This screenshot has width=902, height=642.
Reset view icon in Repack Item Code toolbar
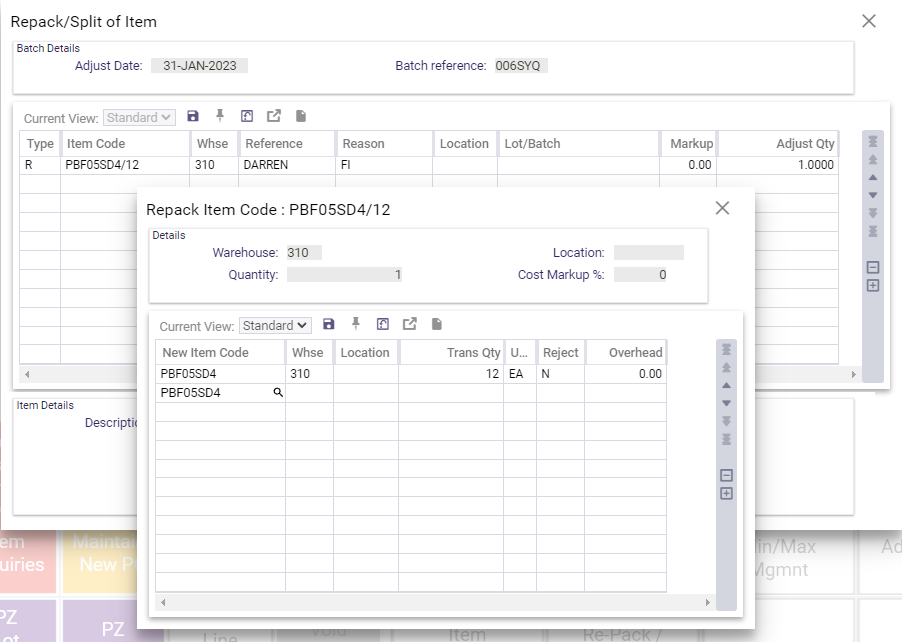(383, 324)
